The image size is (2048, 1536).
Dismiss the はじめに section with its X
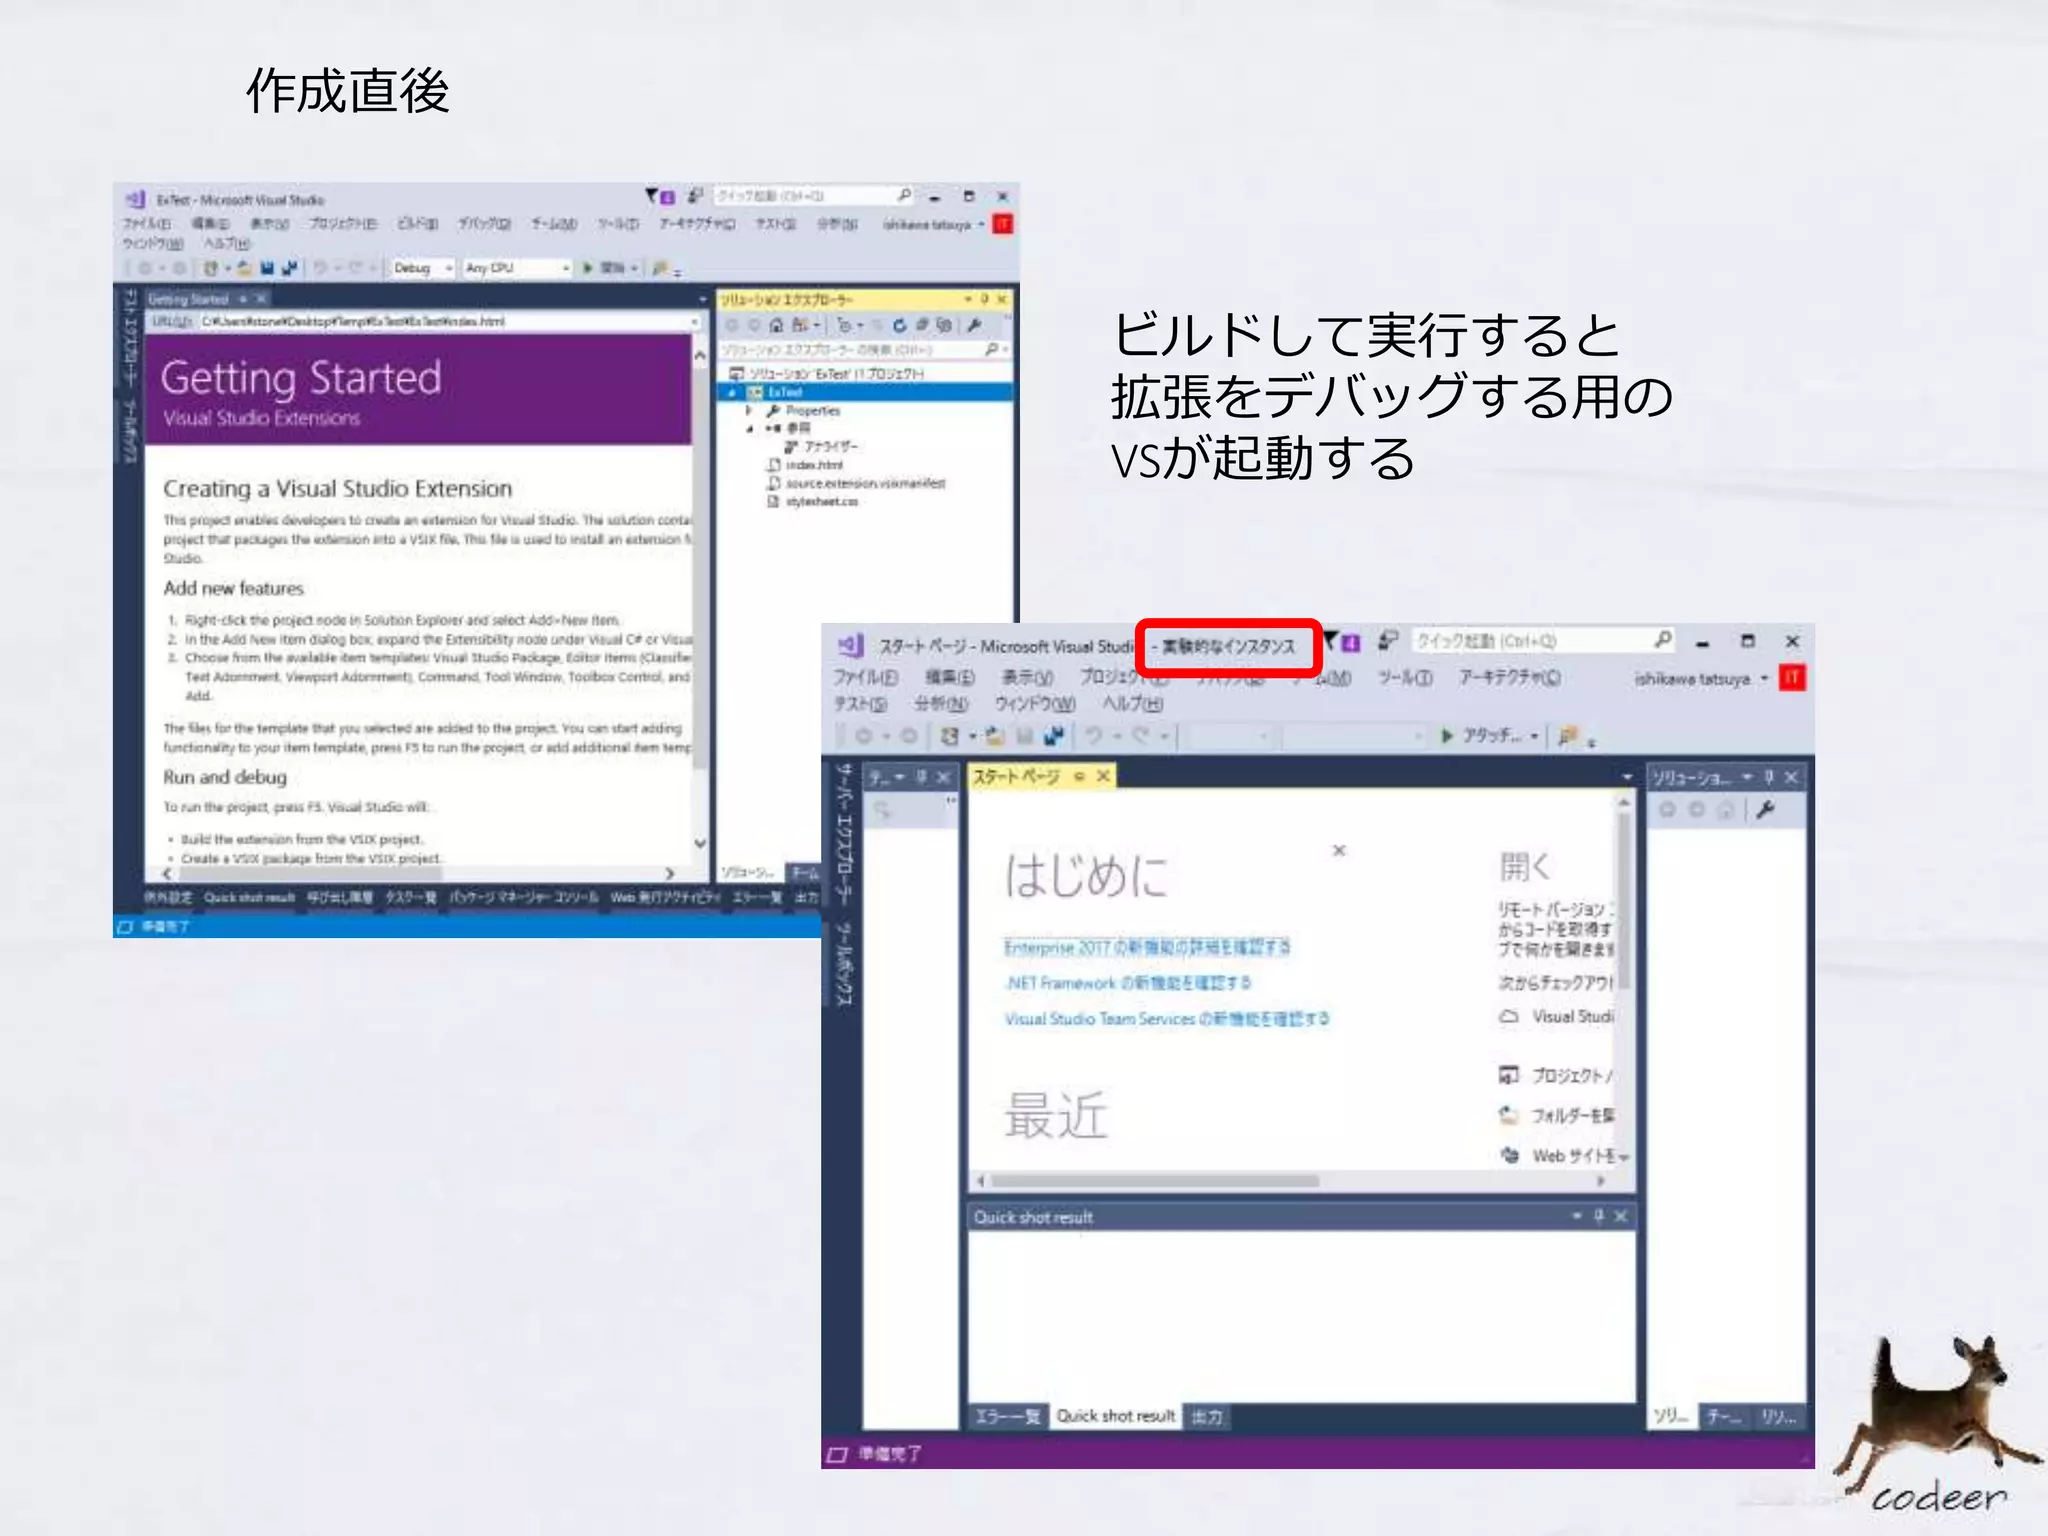coord(1339,850)
